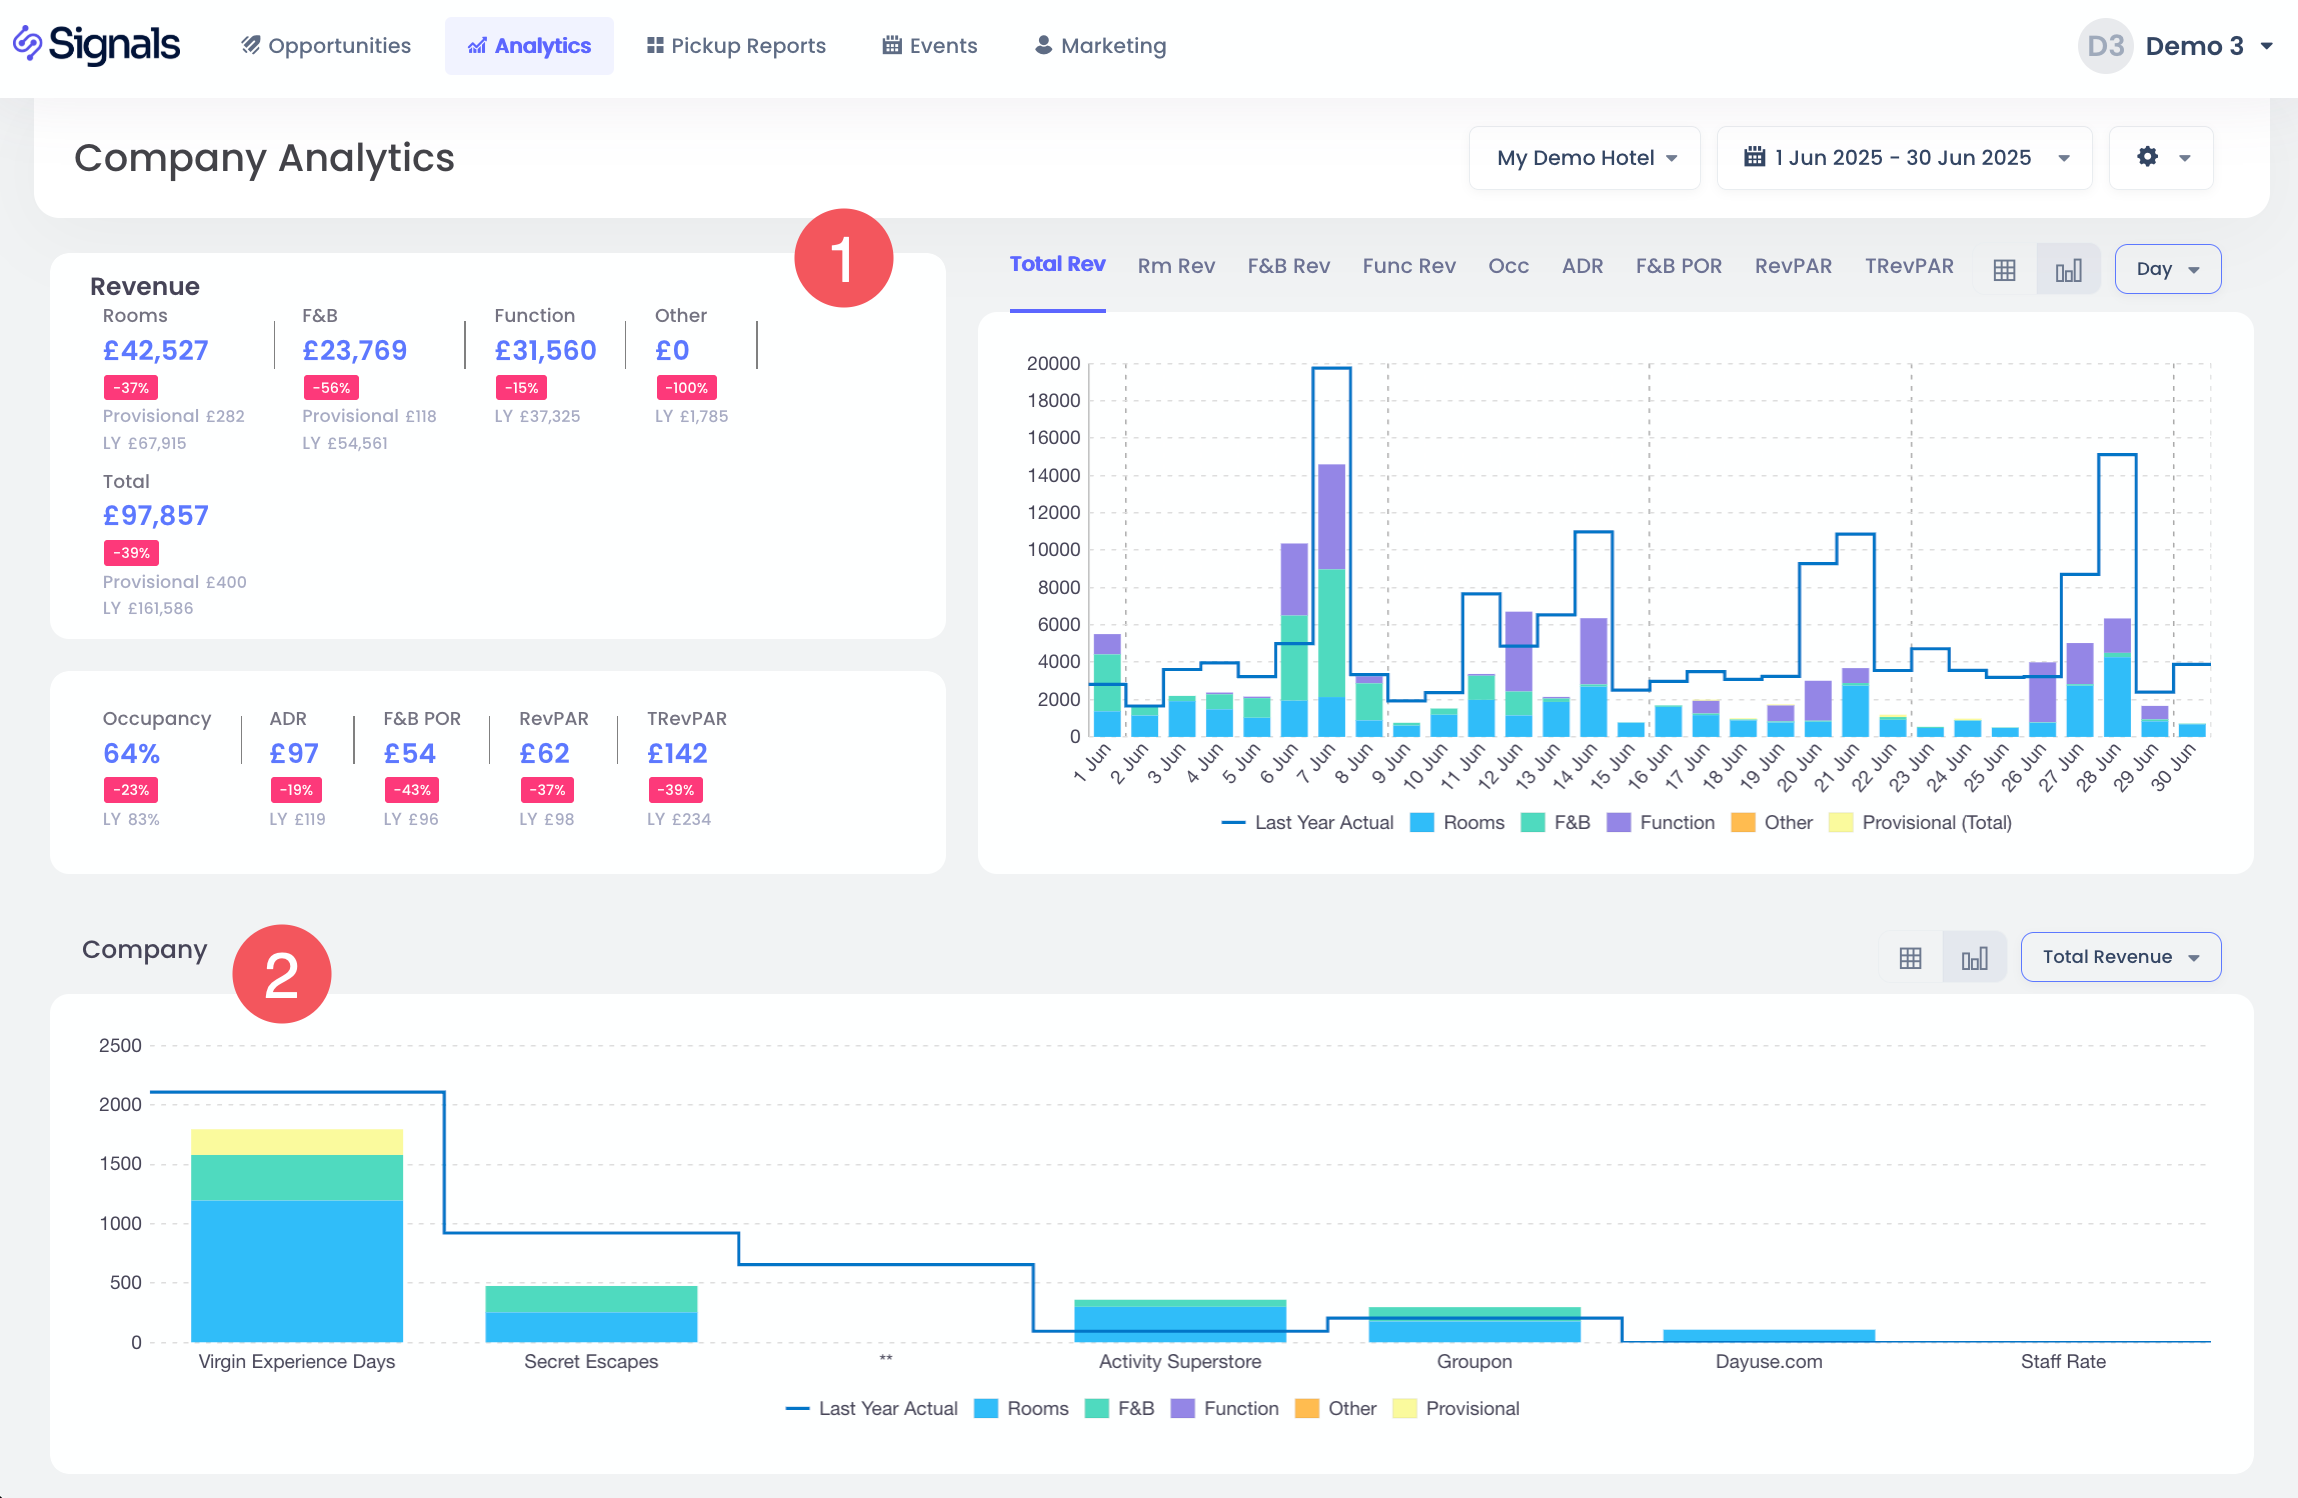Show Company section as table grid

(x=1910, y=958)
